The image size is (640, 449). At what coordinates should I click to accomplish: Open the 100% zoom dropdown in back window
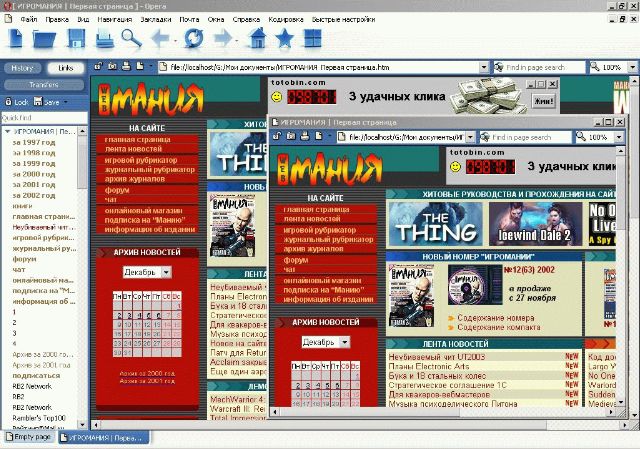coord(632,67)
